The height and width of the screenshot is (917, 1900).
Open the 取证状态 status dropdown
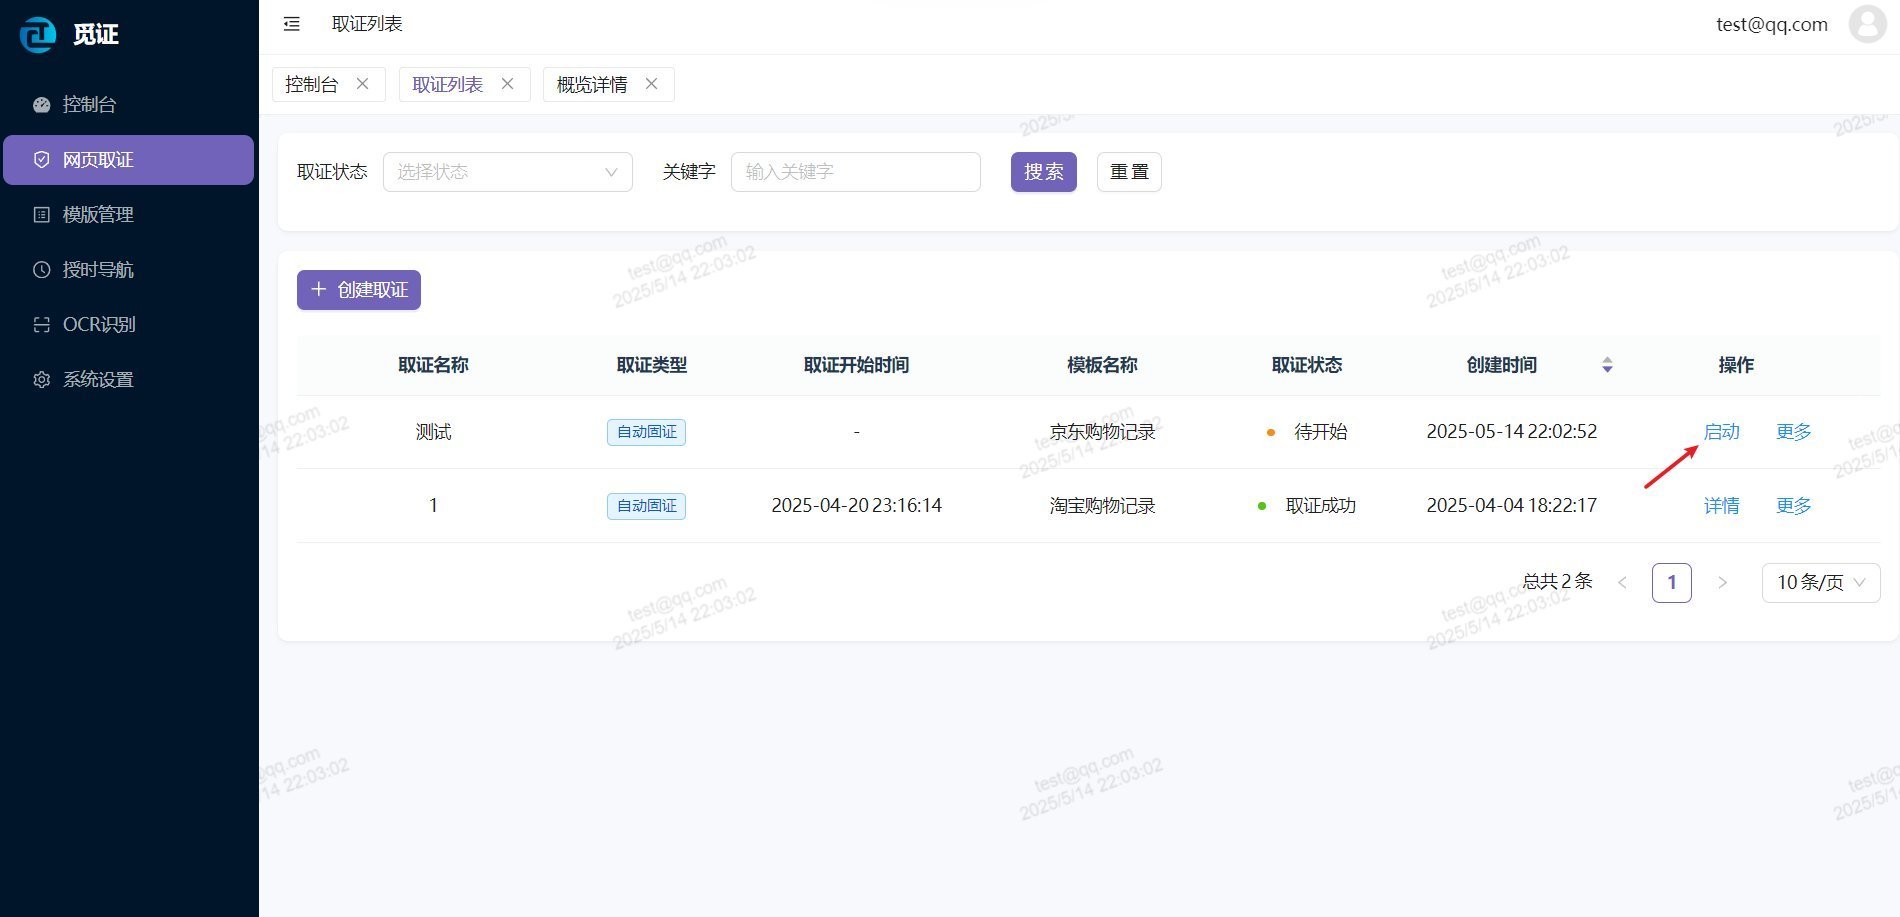507,172
